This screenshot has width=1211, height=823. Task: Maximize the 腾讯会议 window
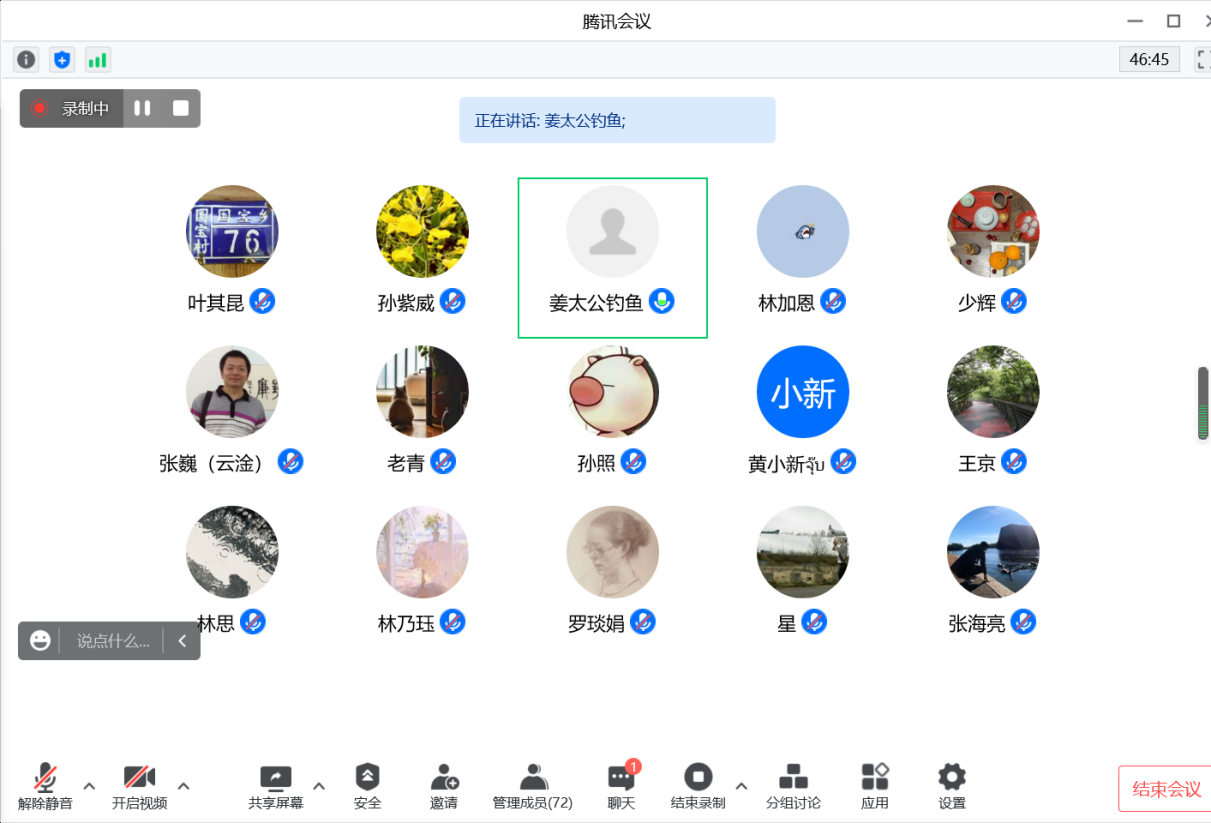point(1174,21)
